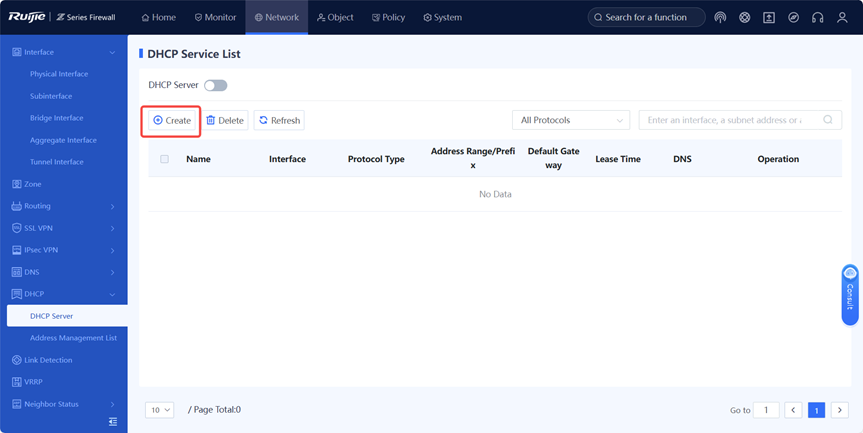Click the Go to page number field
This screenshot has height=433, width=863.
[766, 410]
